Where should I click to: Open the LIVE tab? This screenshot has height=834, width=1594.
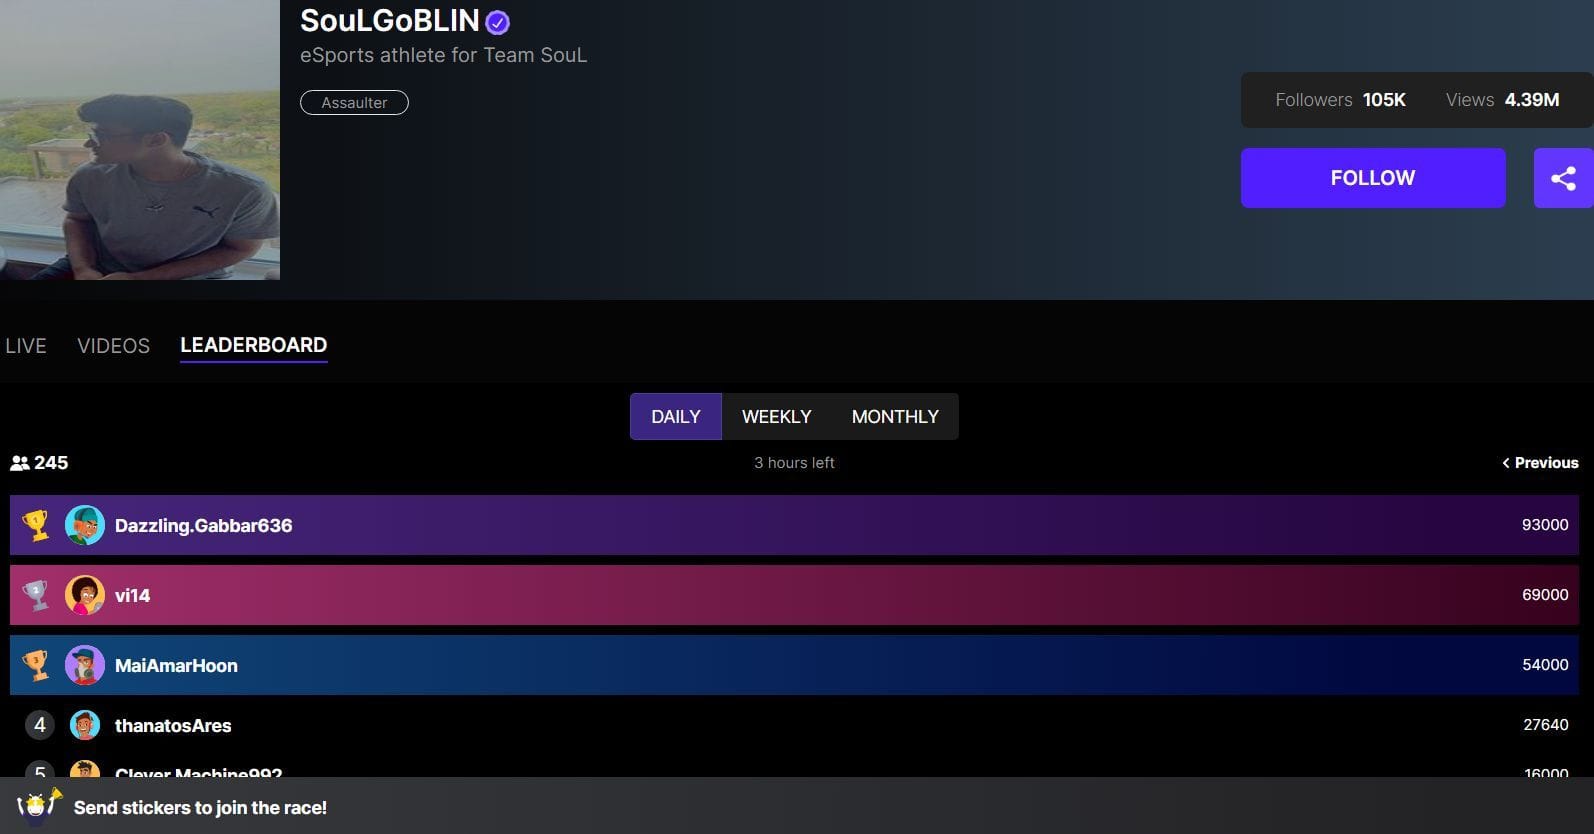pyautogui.click(x=26, y=346)
